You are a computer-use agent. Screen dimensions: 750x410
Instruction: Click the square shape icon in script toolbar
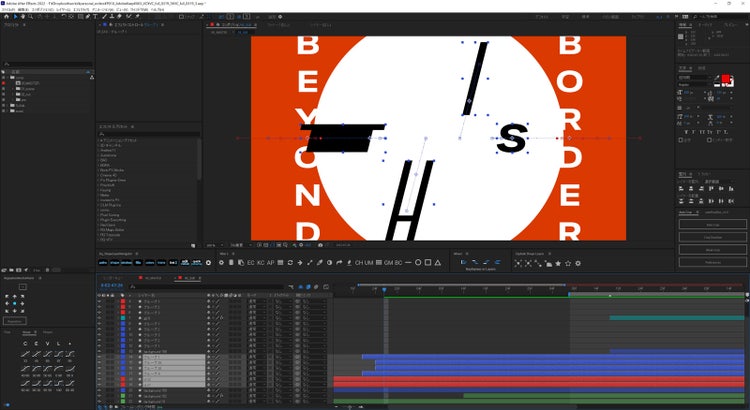pos(428,263)
